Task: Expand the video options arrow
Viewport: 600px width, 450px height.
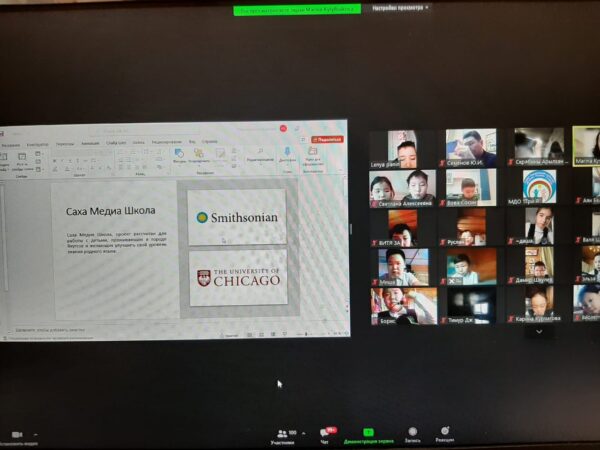Action: (36, 435)
